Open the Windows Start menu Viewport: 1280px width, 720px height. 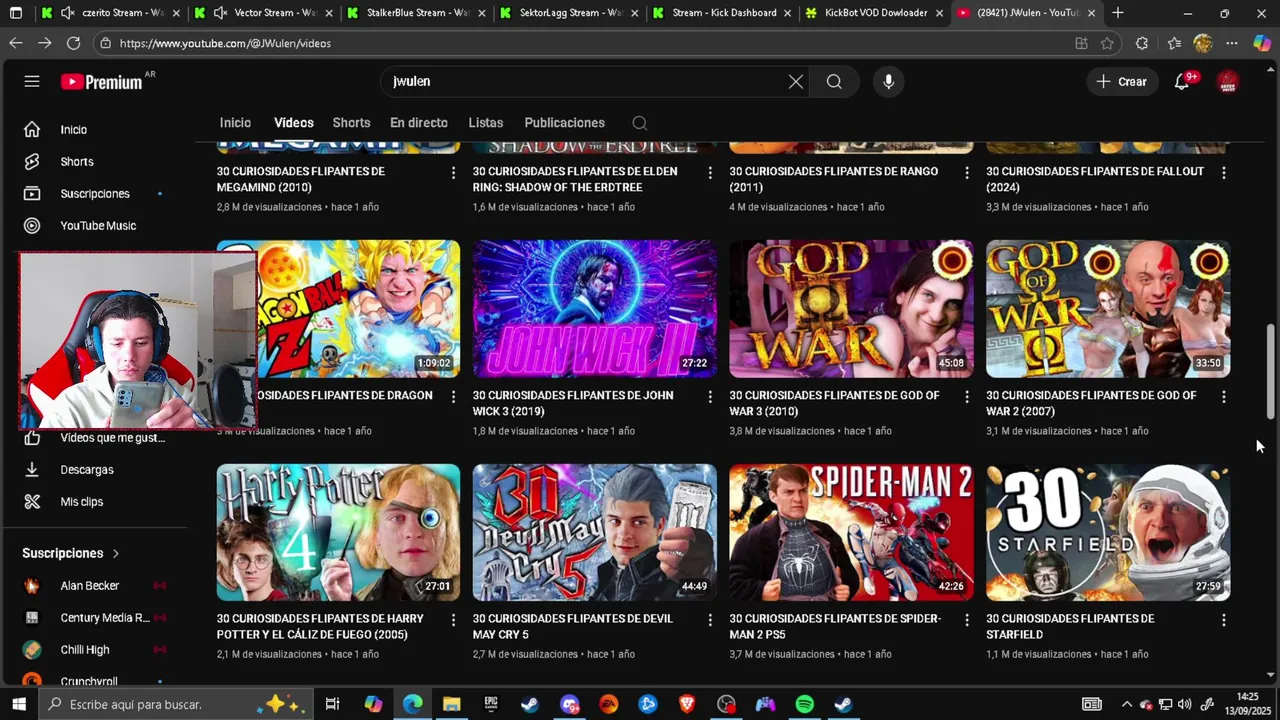(x=18, y=704)
